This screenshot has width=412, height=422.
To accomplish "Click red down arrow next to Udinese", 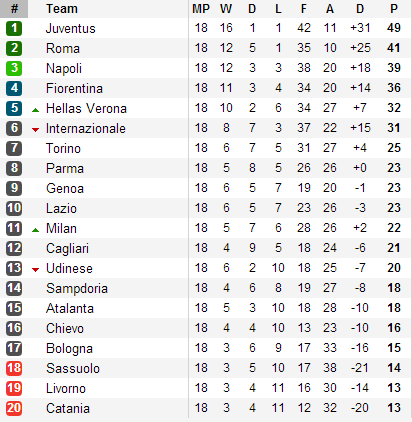I will (35, 270).
